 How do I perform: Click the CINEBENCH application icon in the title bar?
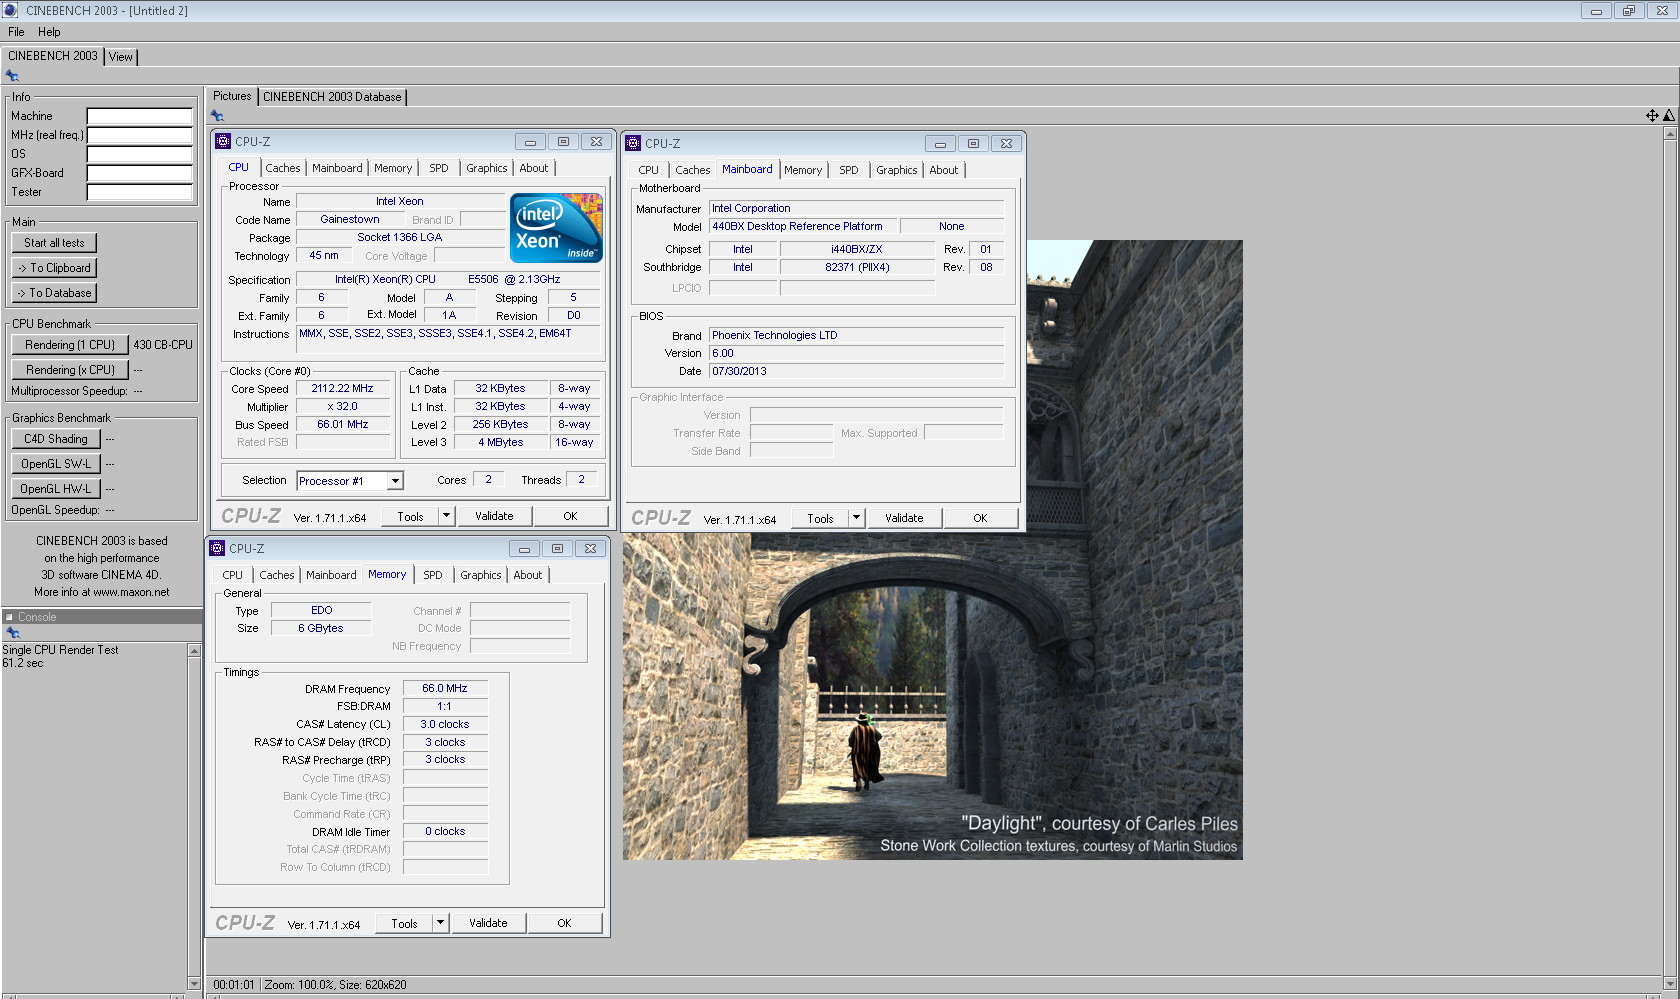coord(11,10)
